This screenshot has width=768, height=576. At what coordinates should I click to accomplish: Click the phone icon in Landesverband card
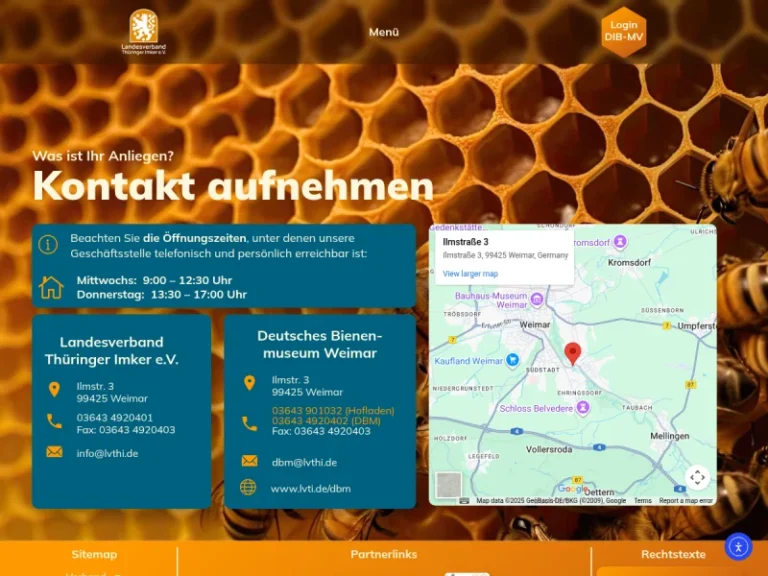tap(54, 421)
